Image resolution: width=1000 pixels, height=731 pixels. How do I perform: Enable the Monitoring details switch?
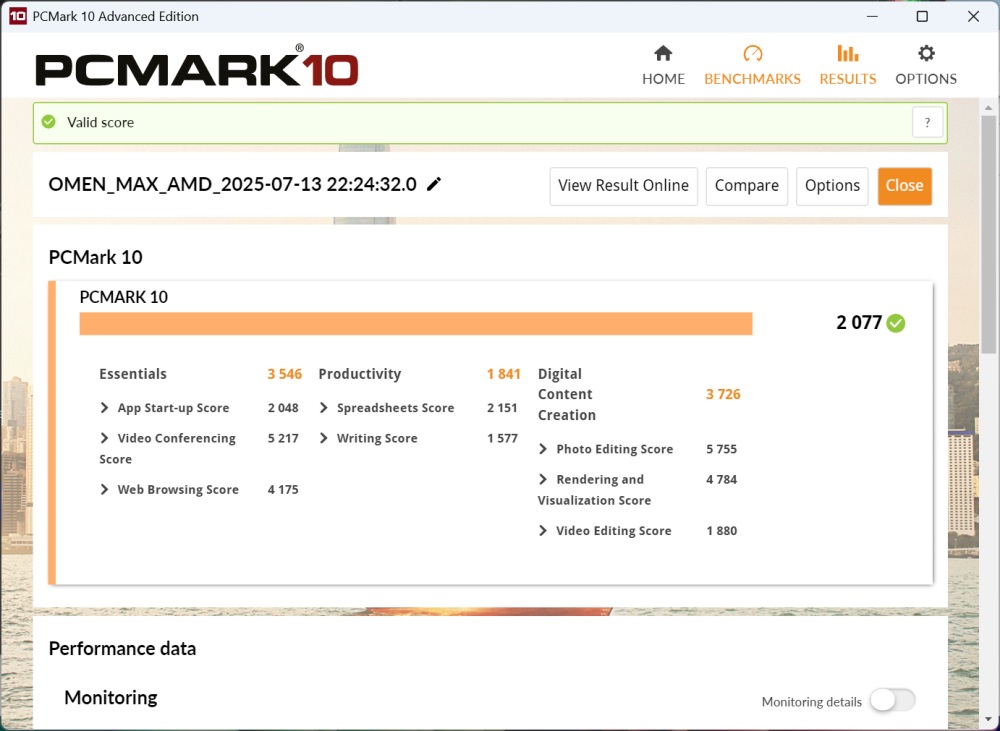[x=891, y=701]
